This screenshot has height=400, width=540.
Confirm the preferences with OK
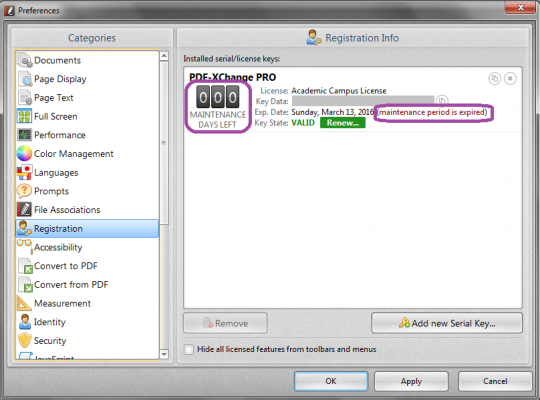click(331, 381)
